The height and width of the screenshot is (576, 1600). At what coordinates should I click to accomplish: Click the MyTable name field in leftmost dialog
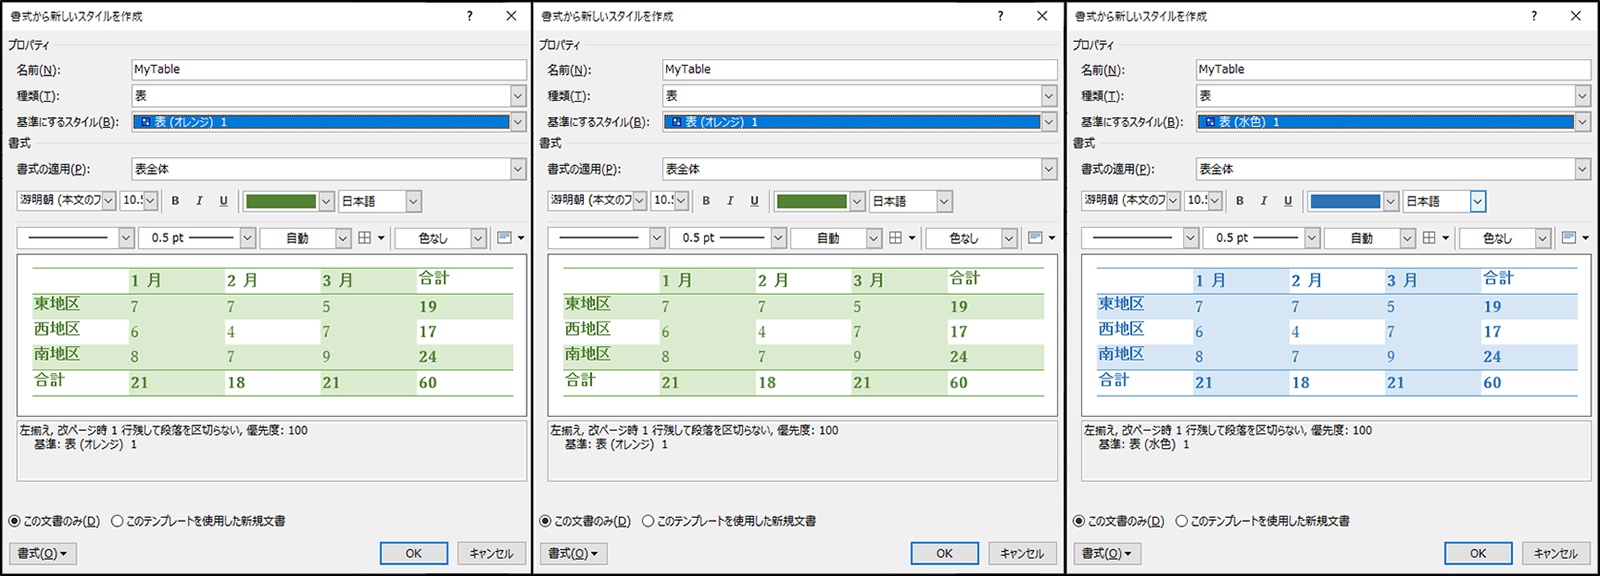328,69
